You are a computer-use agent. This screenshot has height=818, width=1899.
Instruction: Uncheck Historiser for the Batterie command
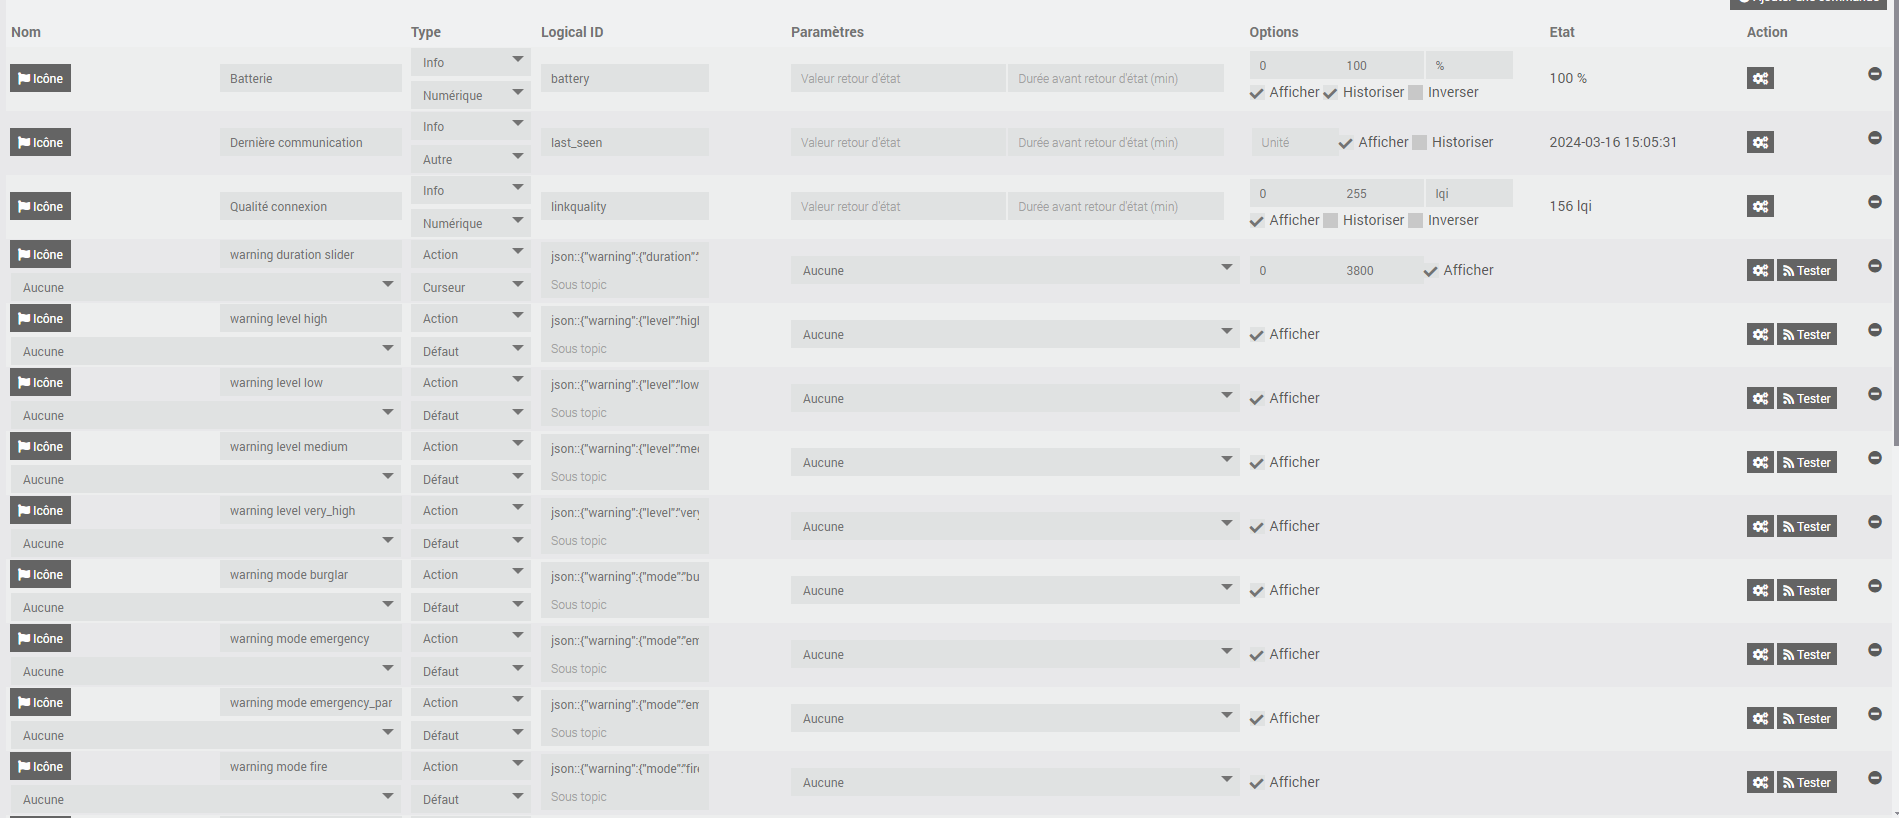[x=1331, y=93]
